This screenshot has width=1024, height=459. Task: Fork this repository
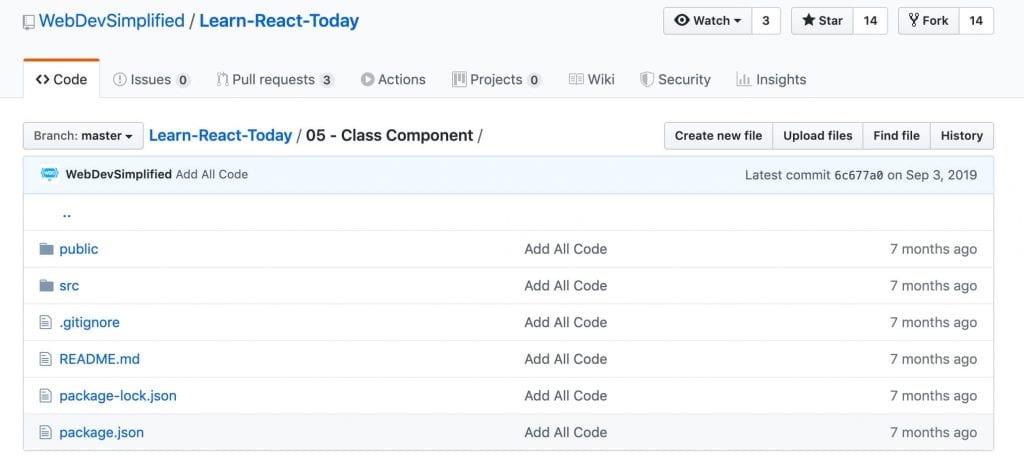929,21
